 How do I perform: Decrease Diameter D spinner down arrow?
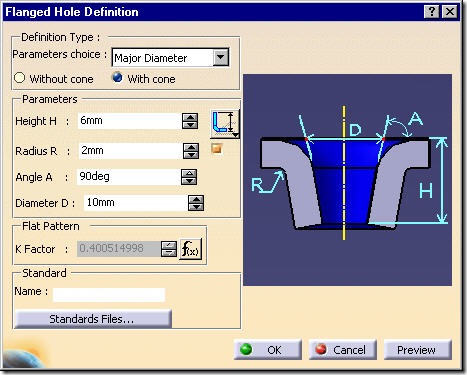pos(196,207)
